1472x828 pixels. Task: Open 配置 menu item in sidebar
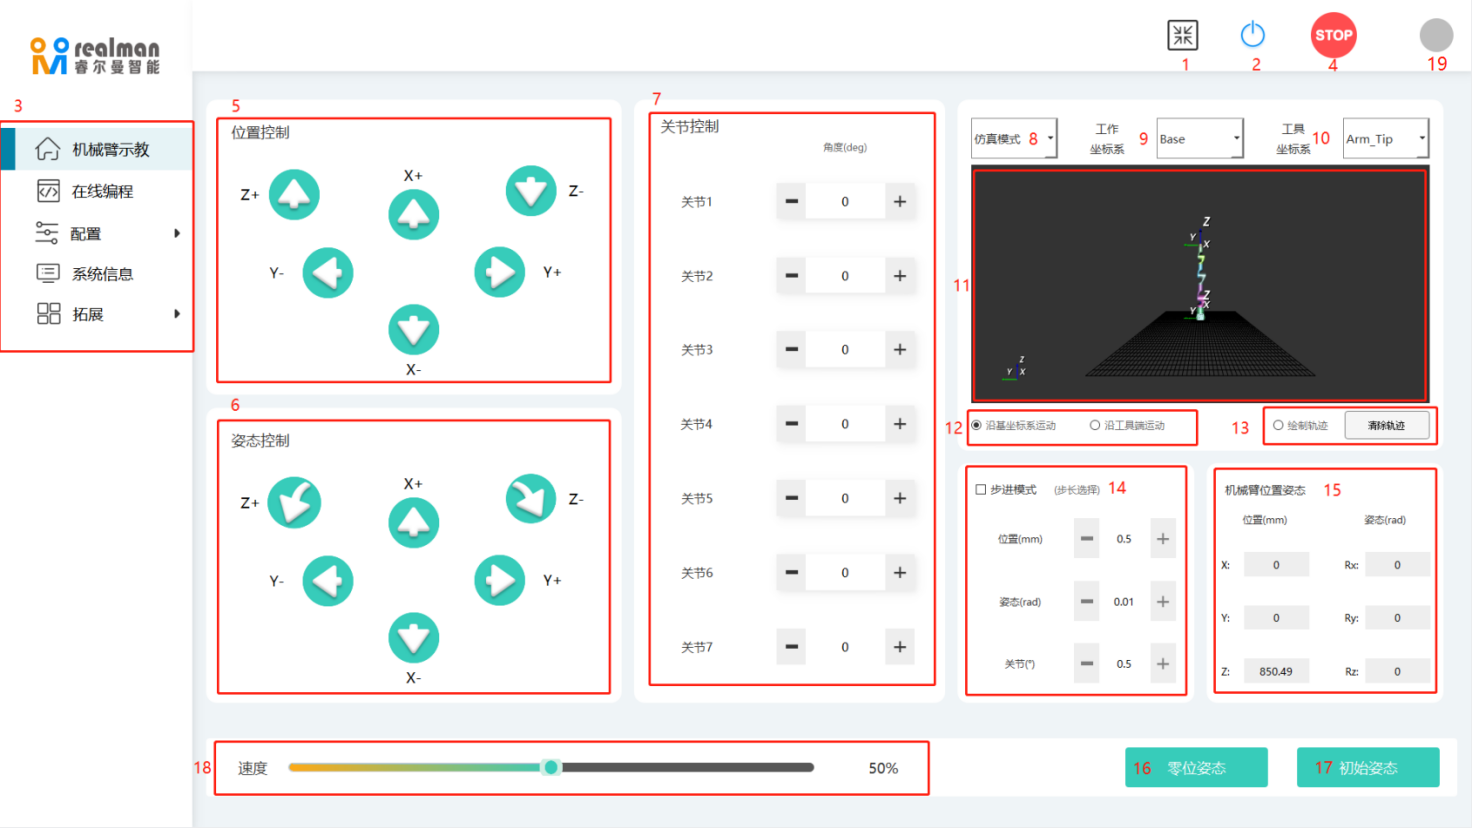97,233
